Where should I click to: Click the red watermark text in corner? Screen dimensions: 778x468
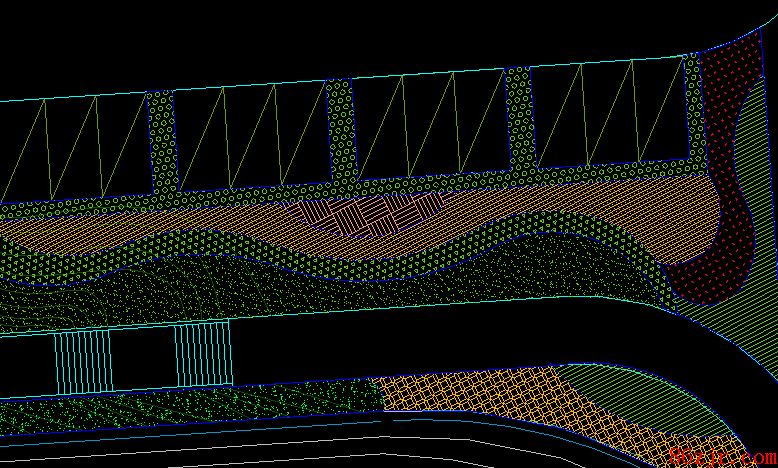point(720,456)
